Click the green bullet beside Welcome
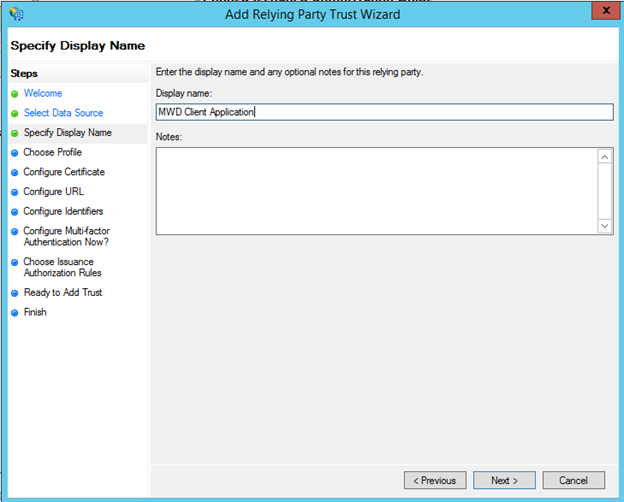Image resolution: width=624 pixels, height=502 pixels. pos(15,94)
